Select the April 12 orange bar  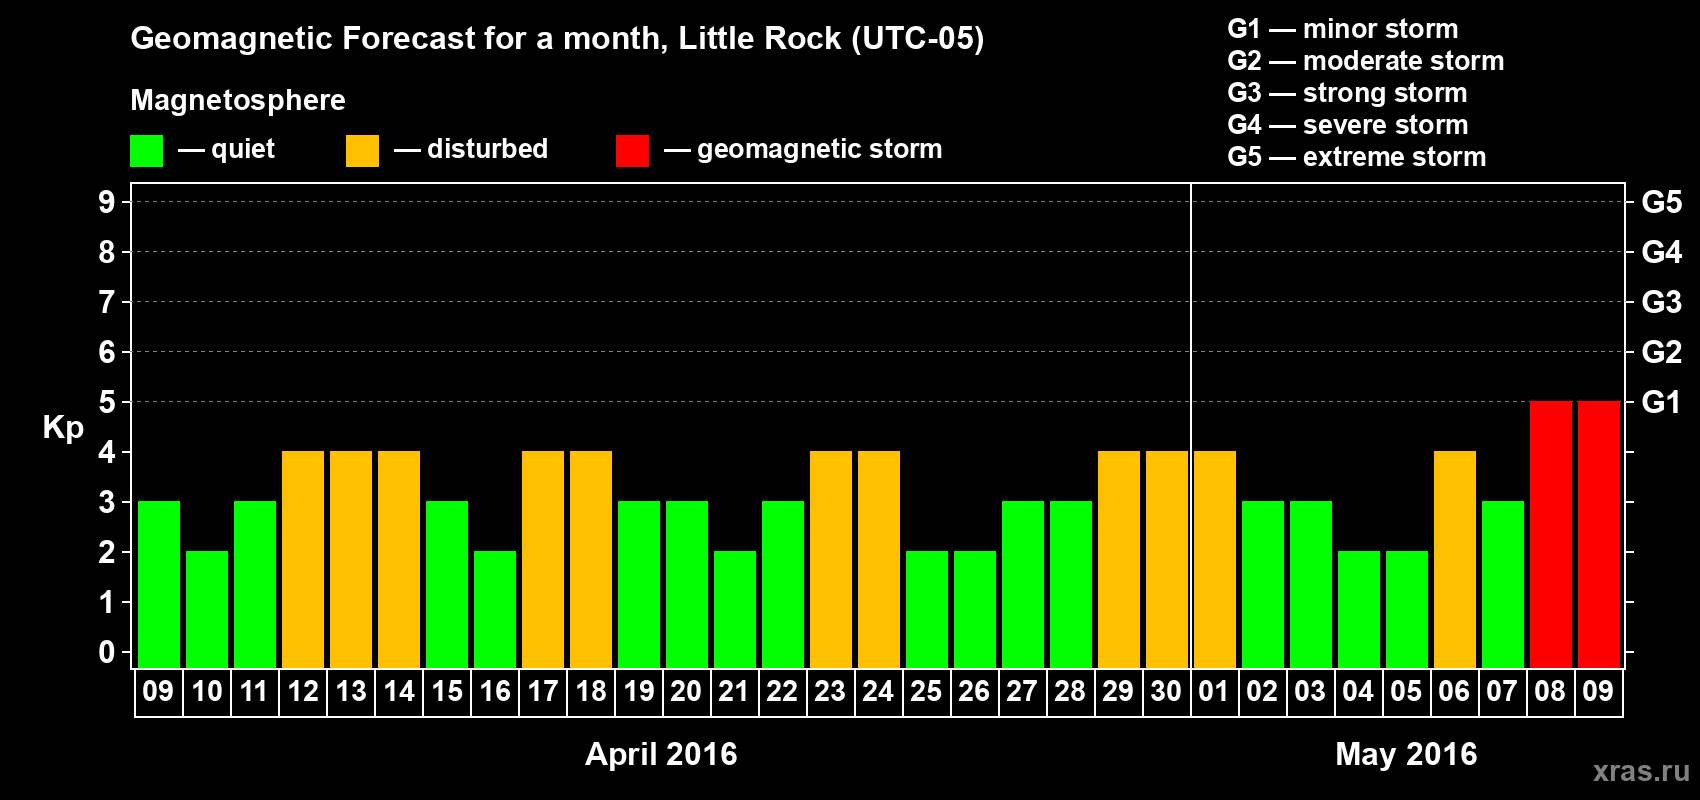tap(303, 559)
